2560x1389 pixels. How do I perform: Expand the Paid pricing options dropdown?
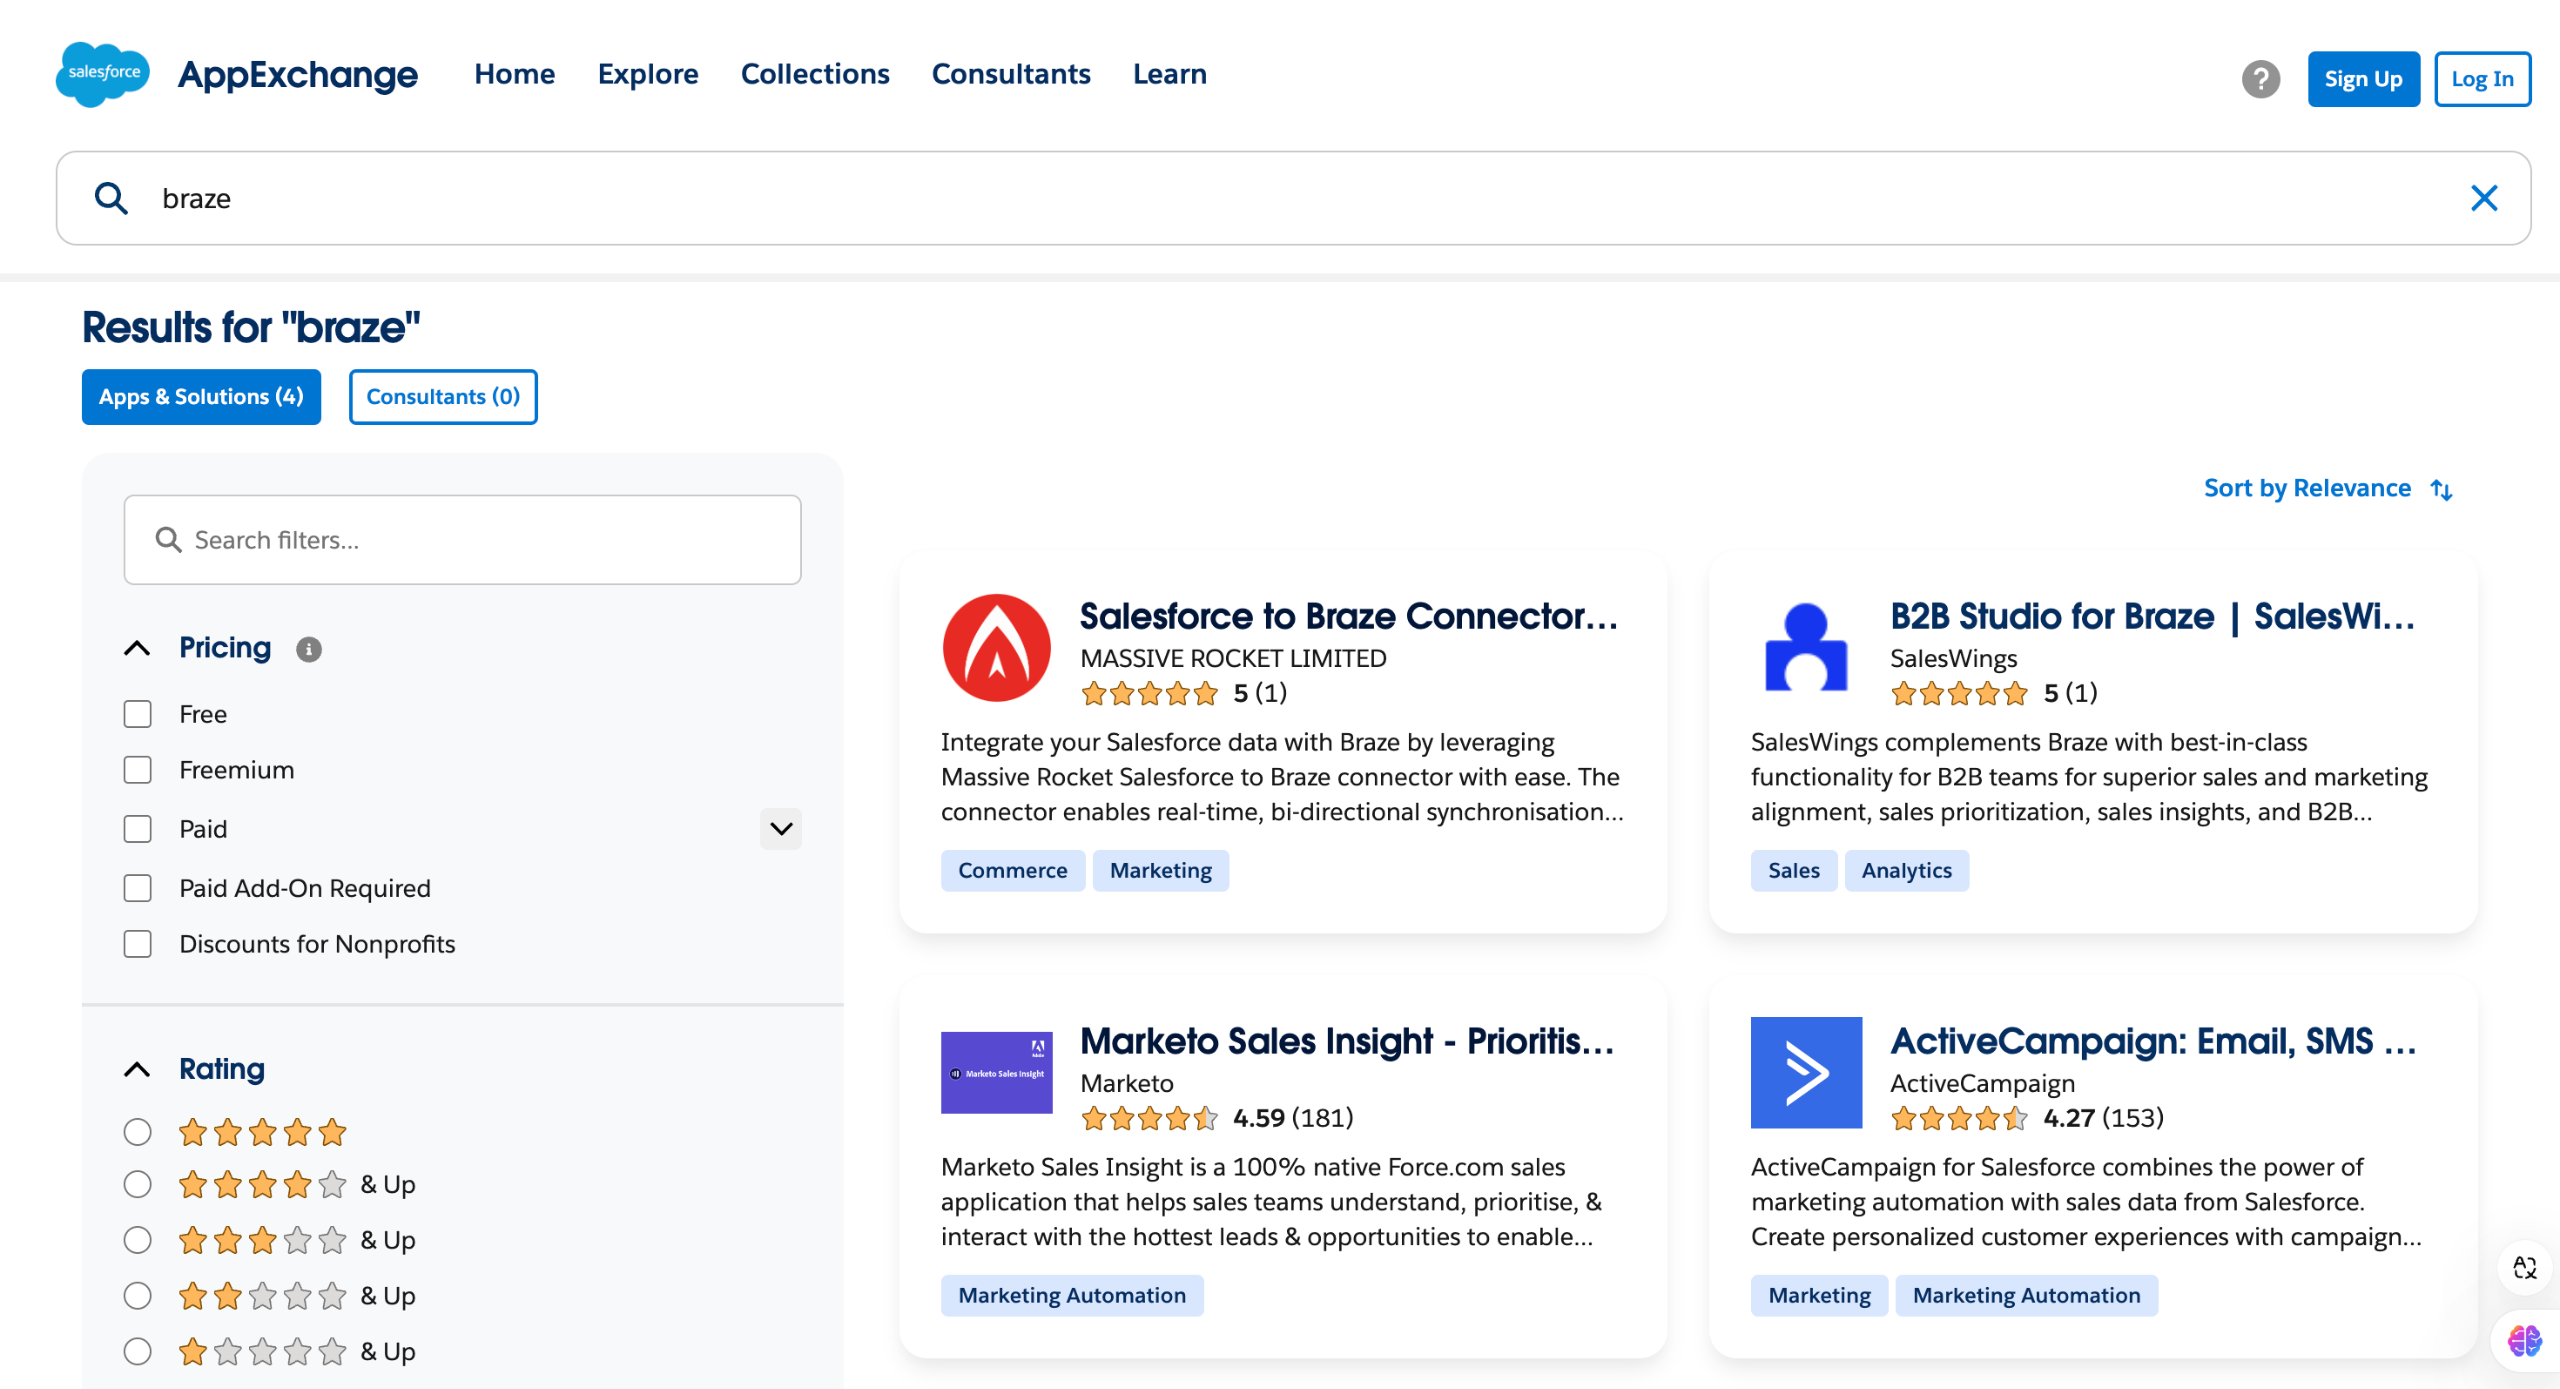pos(781,829)
